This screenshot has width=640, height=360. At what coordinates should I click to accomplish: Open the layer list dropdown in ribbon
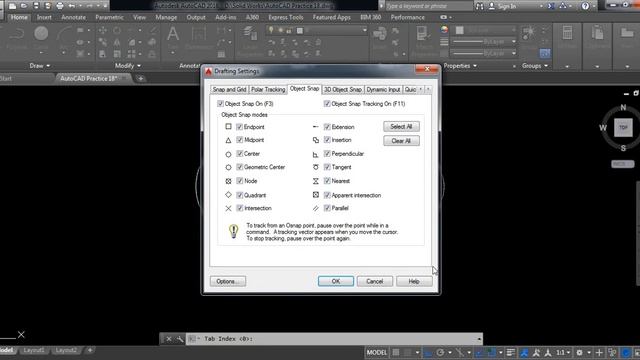pos(364,30)
